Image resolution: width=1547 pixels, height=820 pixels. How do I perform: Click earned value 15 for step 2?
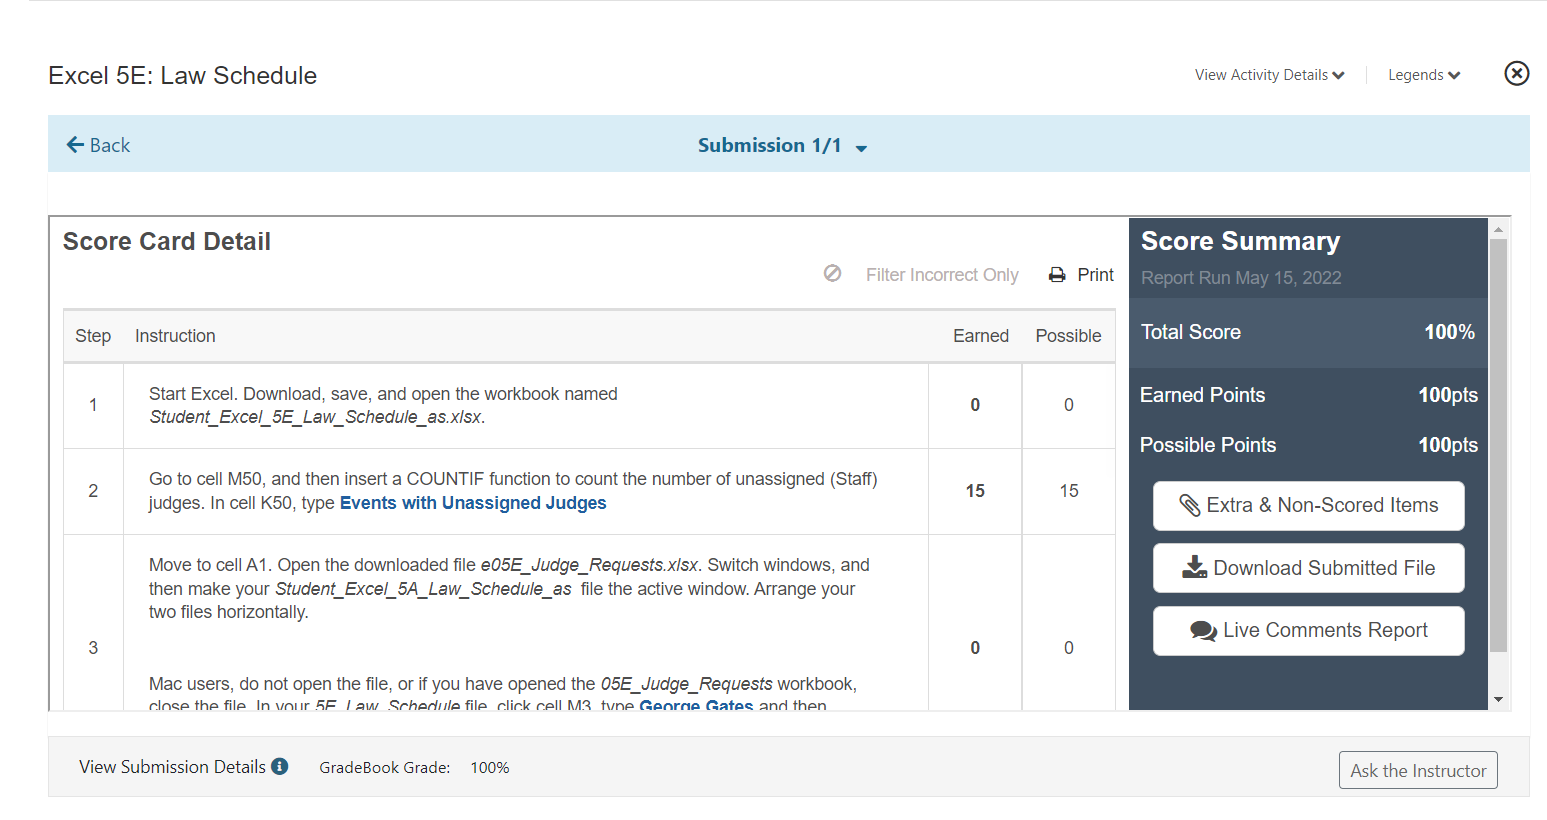pos(975,491)
